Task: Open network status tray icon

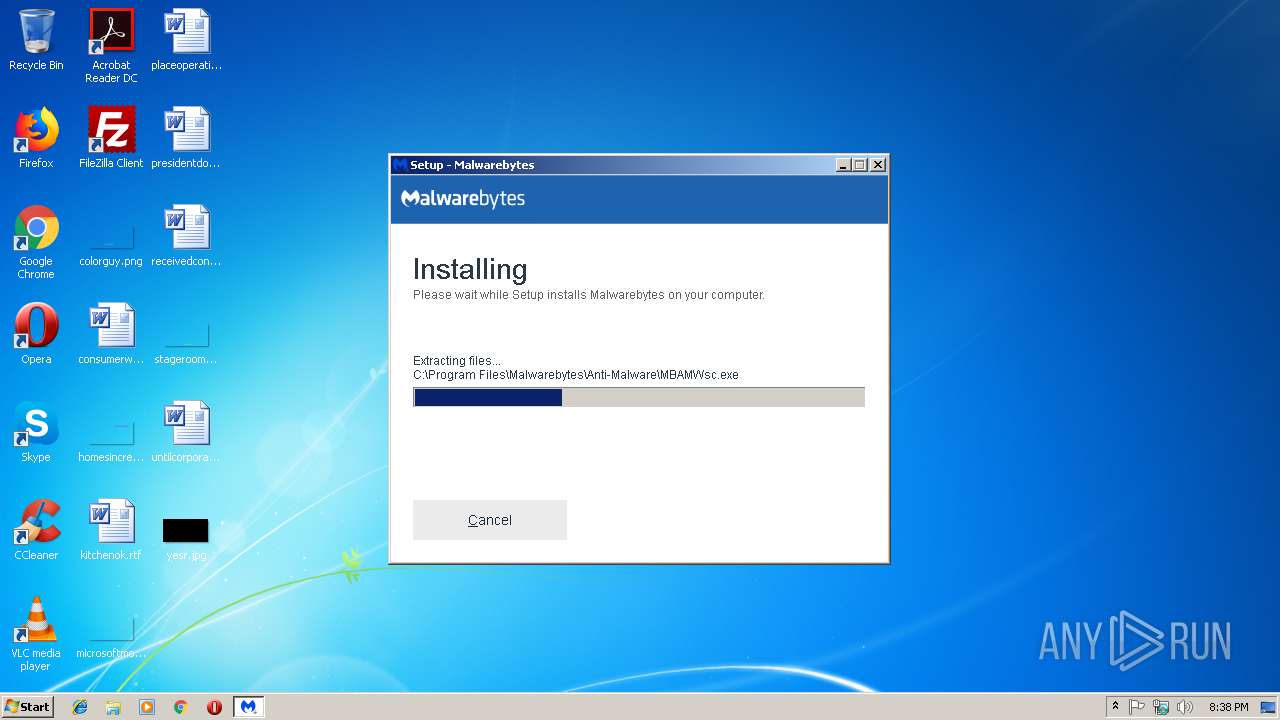Action: pos(1161,707)
